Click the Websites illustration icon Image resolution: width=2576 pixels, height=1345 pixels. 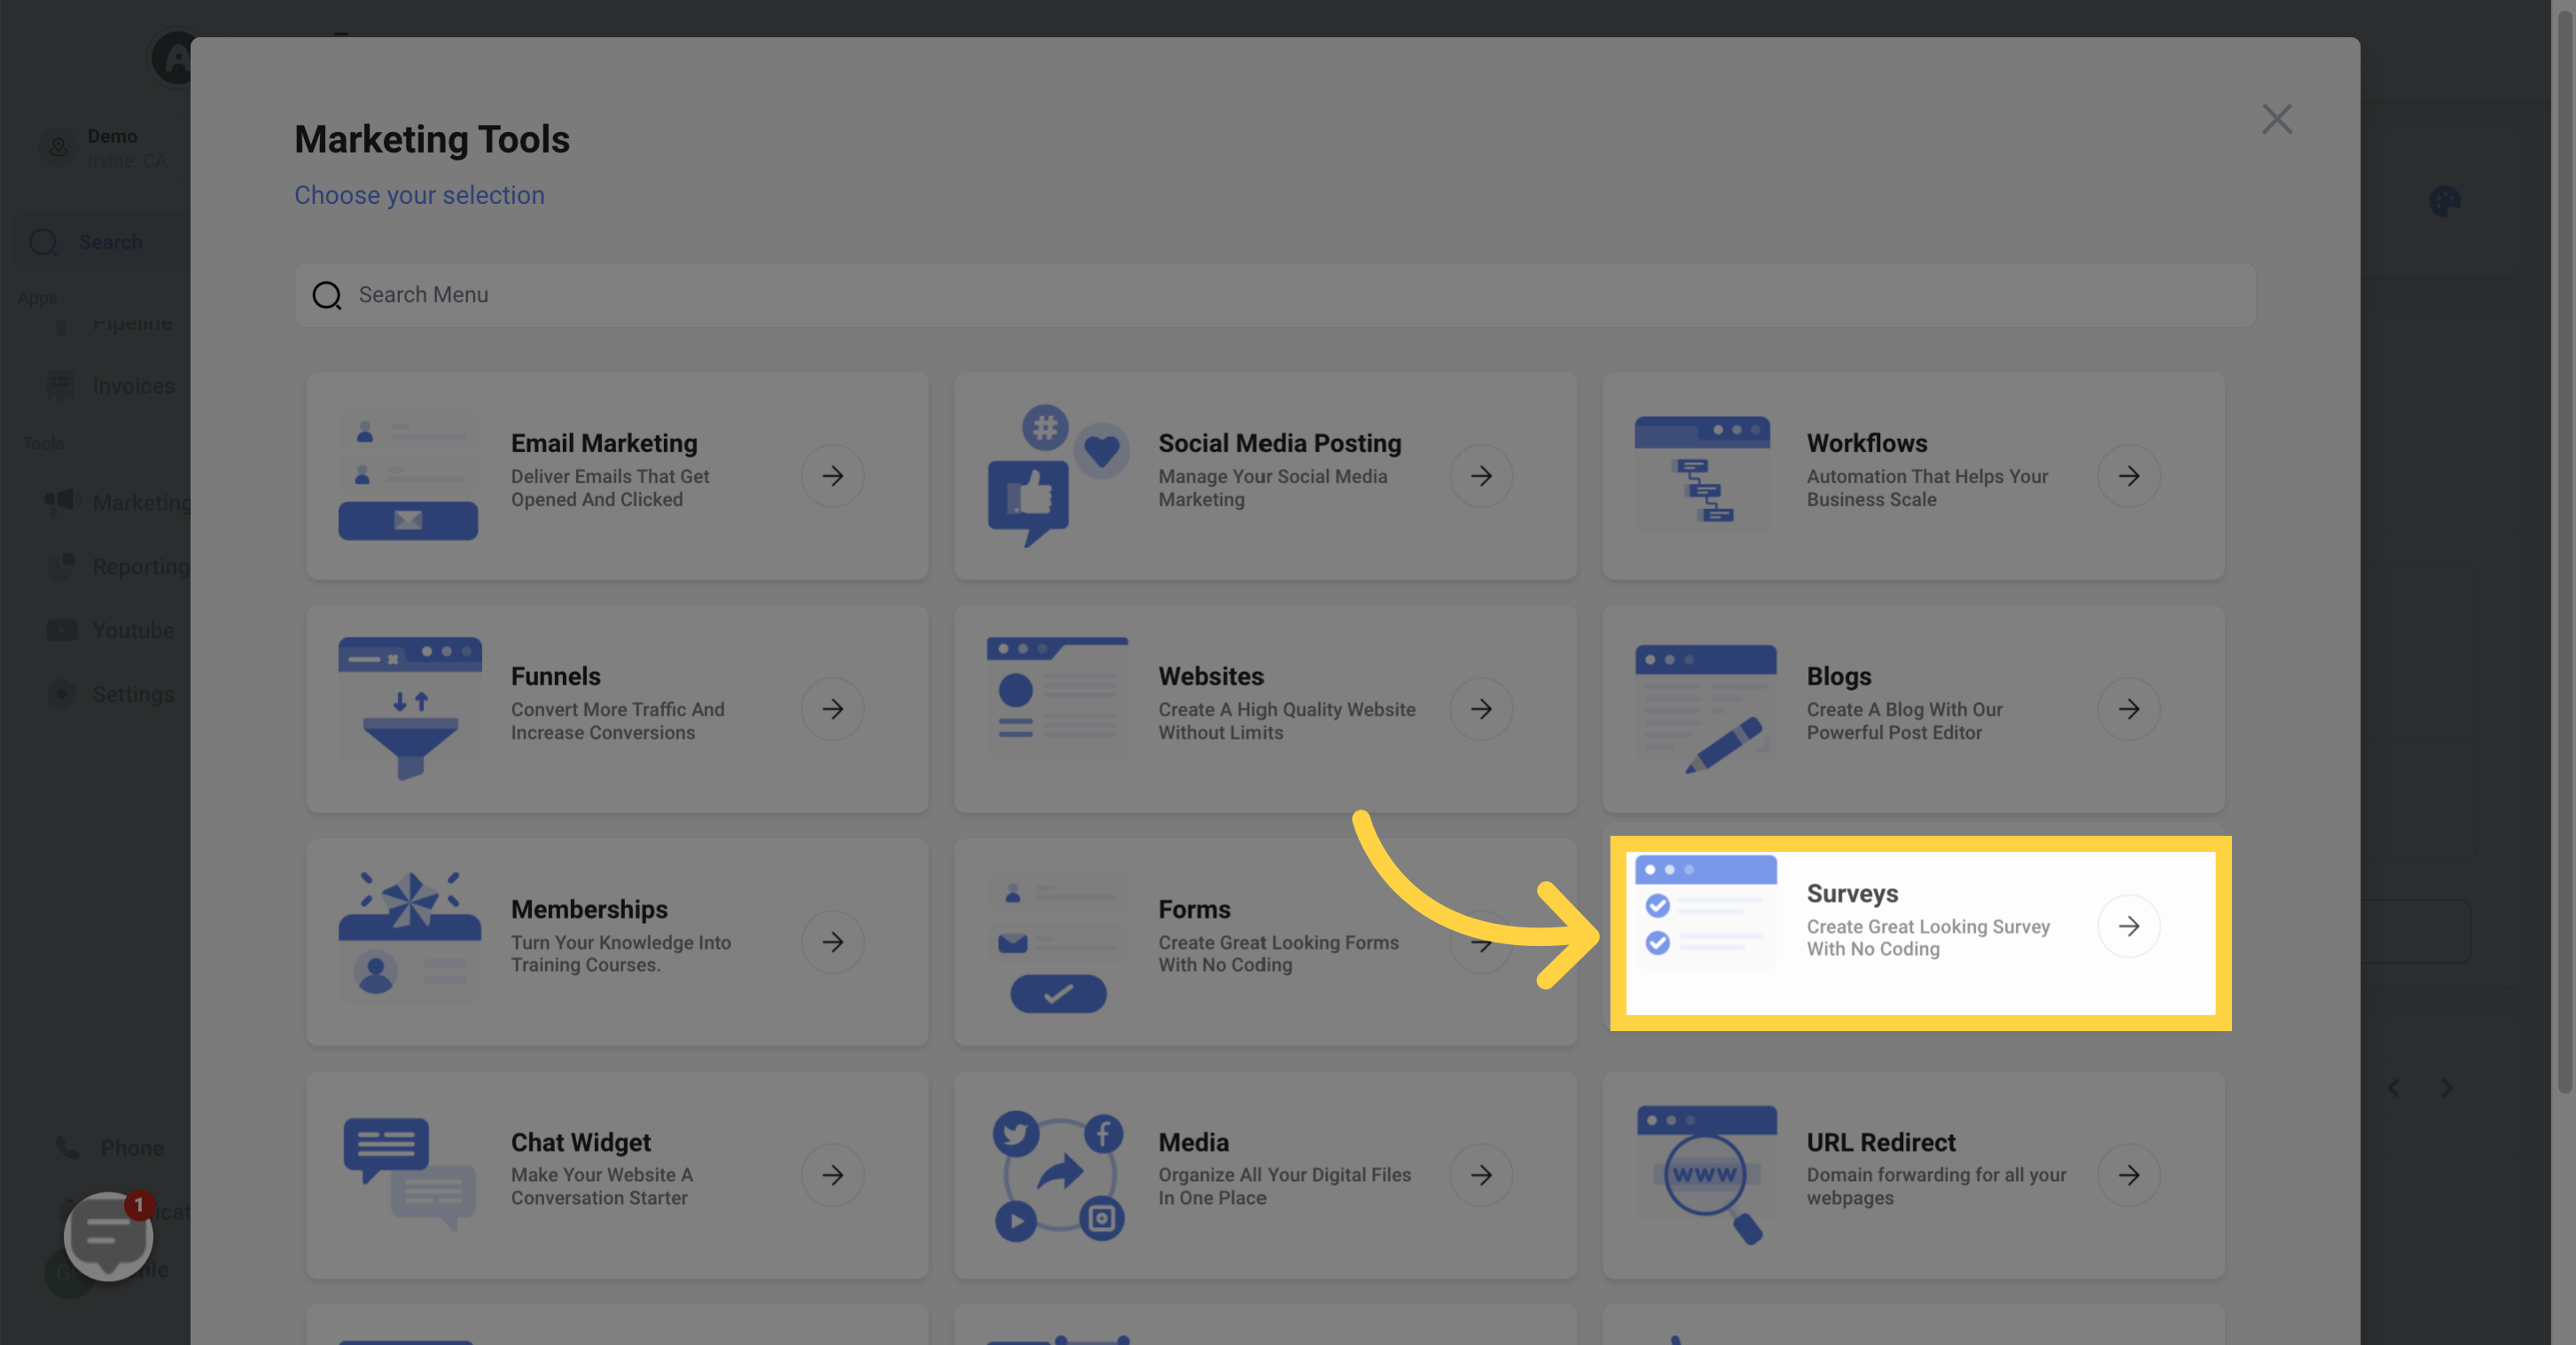[x=1057, y=694]
